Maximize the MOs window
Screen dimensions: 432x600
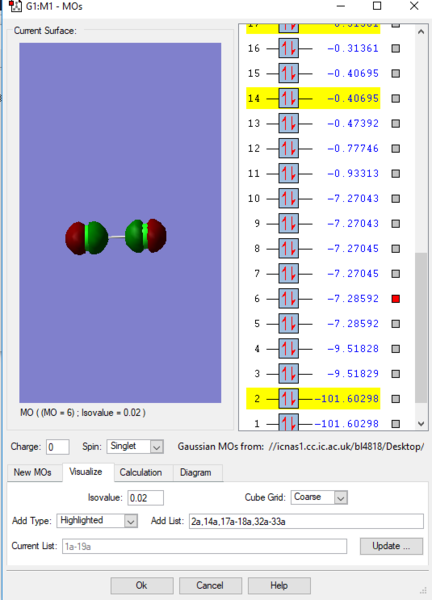click(377, 6)
